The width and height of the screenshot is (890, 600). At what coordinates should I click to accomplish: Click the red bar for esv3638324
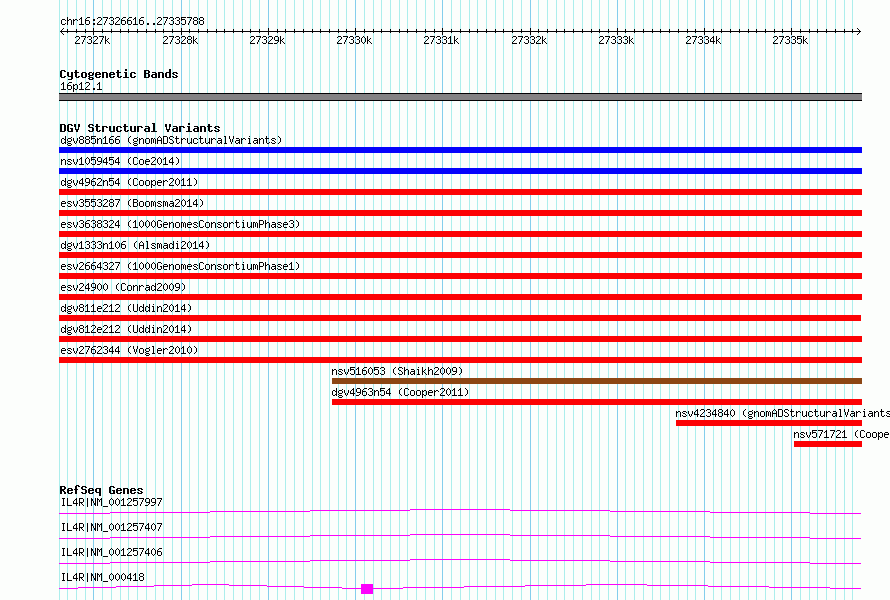[460, 234]
